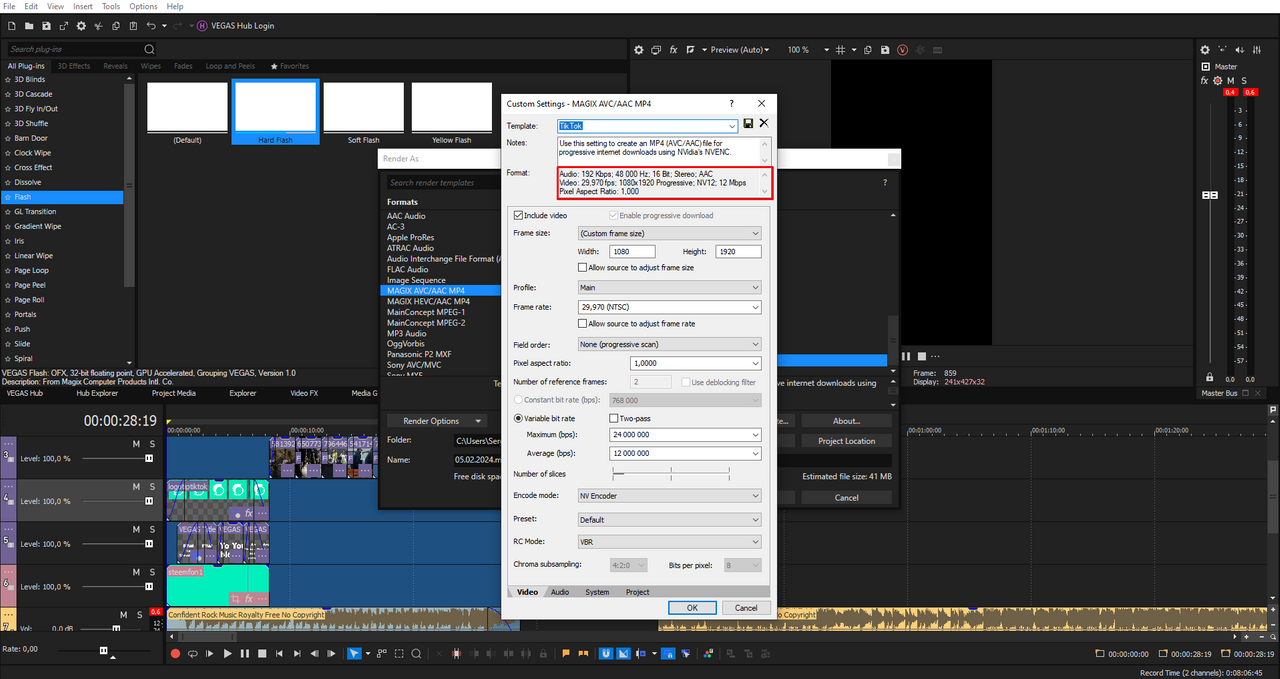This screenshot has width=1280, height=679.
Task: Open a project with the folder icon
Action: [30, 25]
